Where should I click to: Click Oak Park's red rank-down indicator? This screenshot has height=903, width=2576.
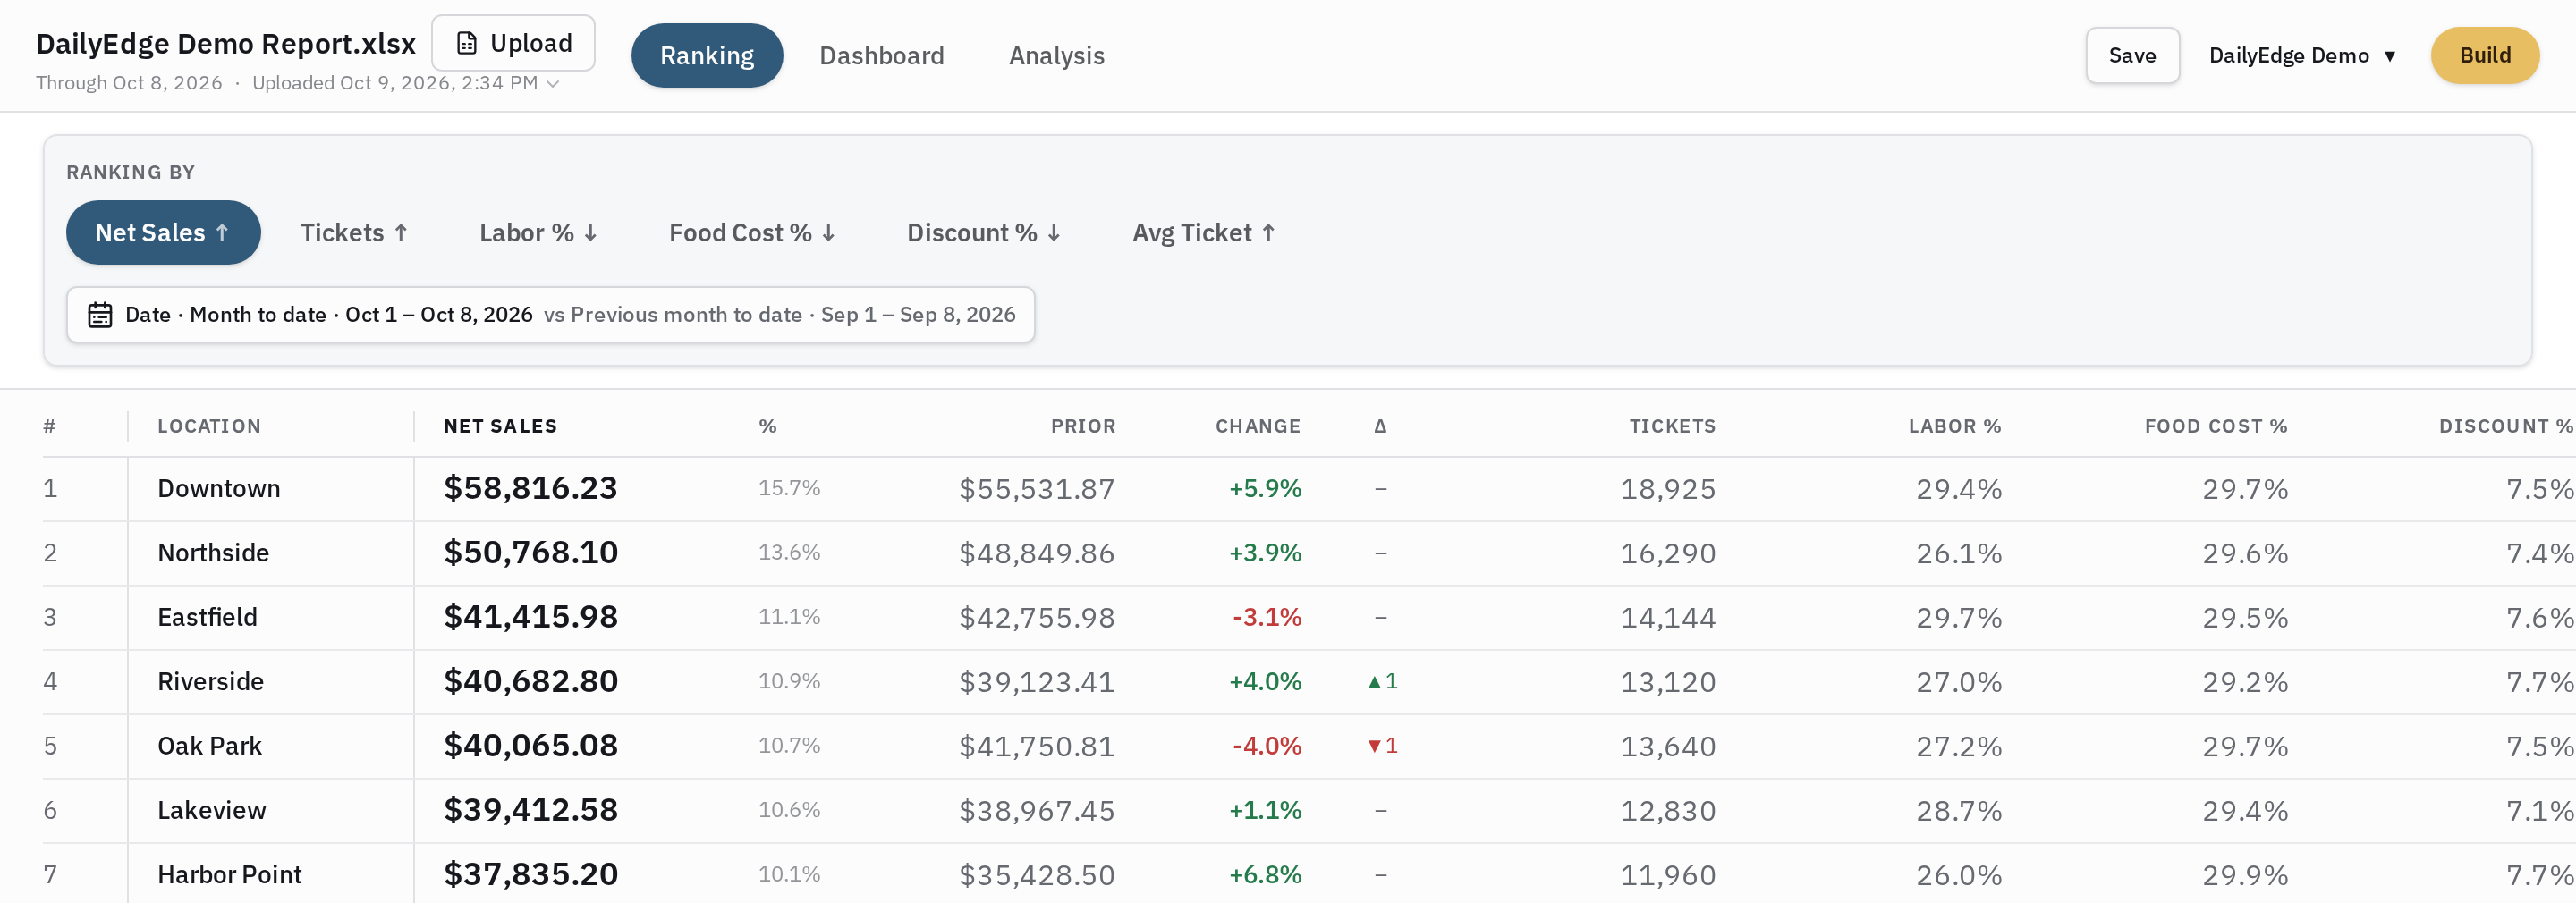[1382, 746]
